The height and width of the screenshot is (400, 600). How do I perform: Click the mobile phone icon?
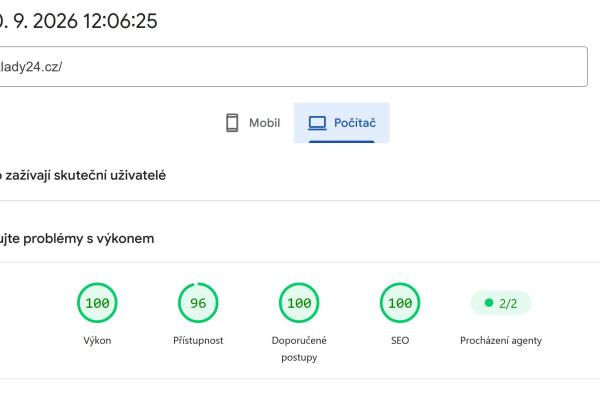232,123
